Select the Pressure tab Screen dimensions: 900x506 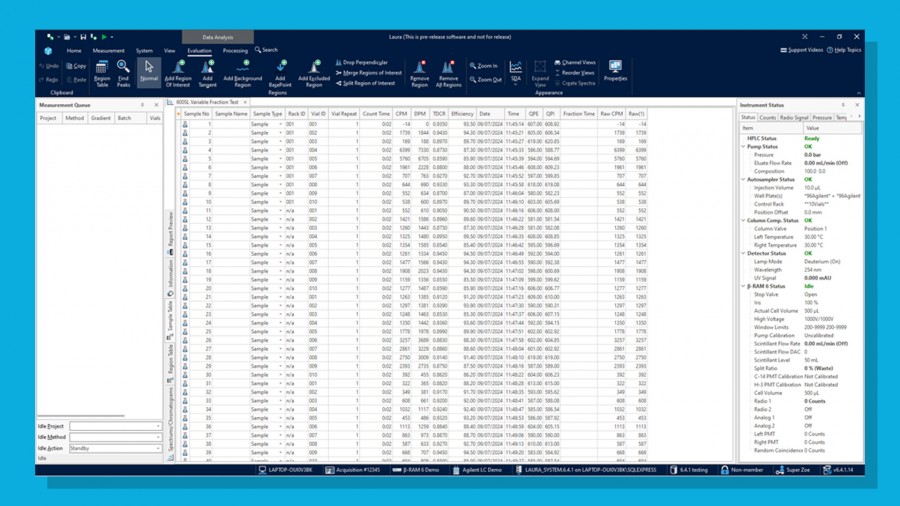(x=821, y=118)
